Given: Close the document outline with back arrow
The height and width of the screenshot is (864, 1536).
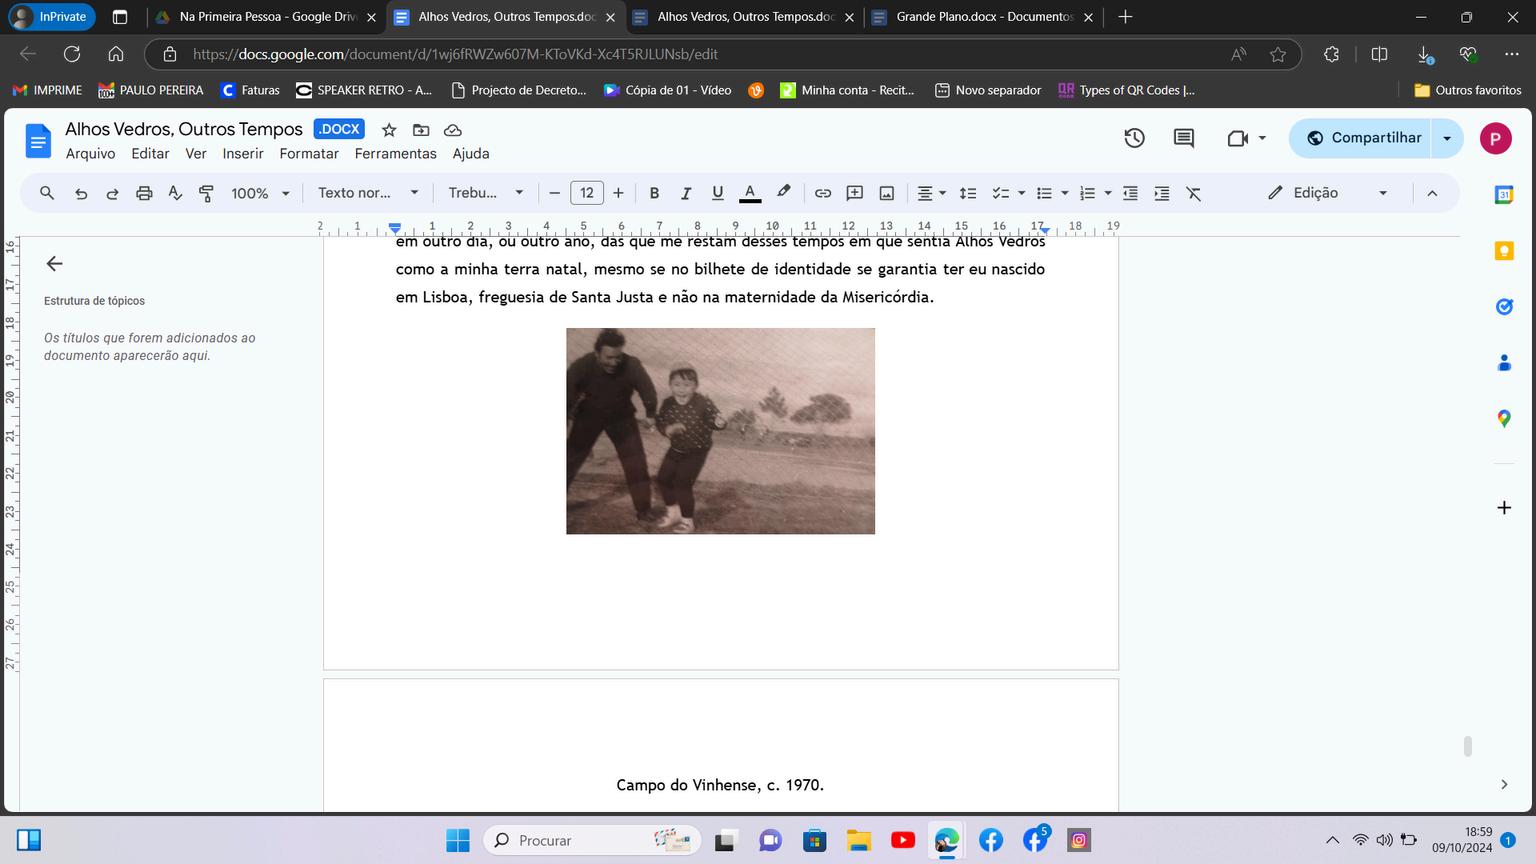Looking at the screenshot, I should coord(55,264).
